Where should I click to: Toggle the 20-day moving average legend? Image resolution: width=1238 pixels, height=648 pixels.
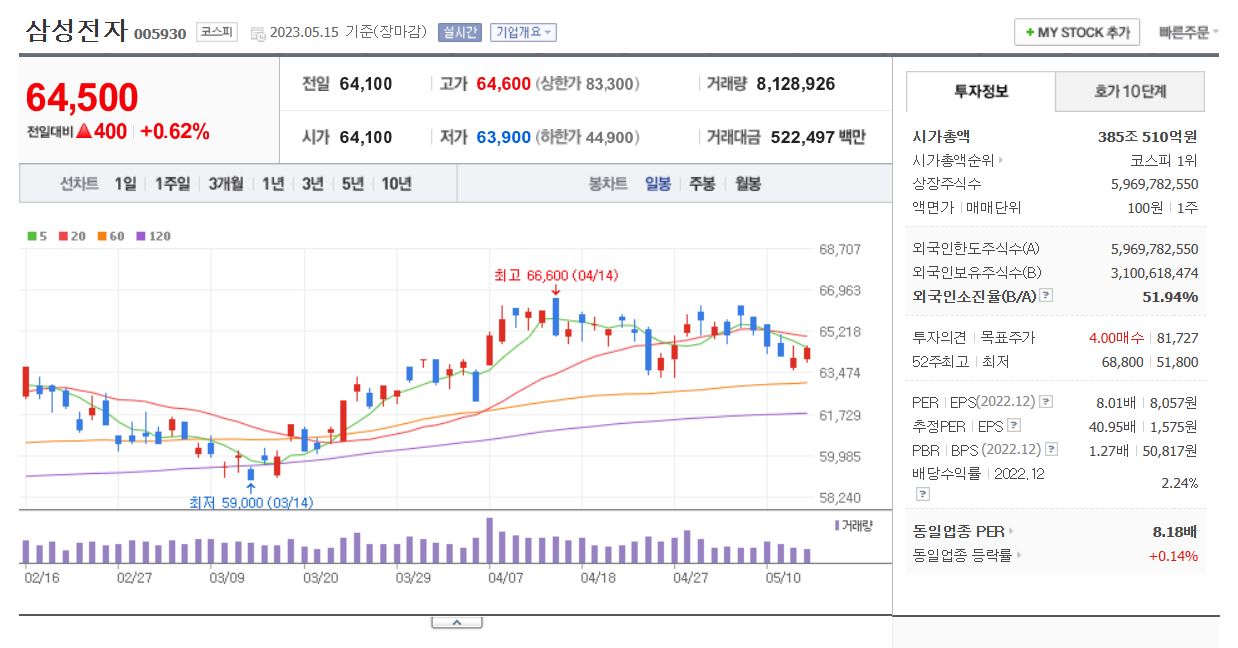pyautogui.click(x=71, y=236)
